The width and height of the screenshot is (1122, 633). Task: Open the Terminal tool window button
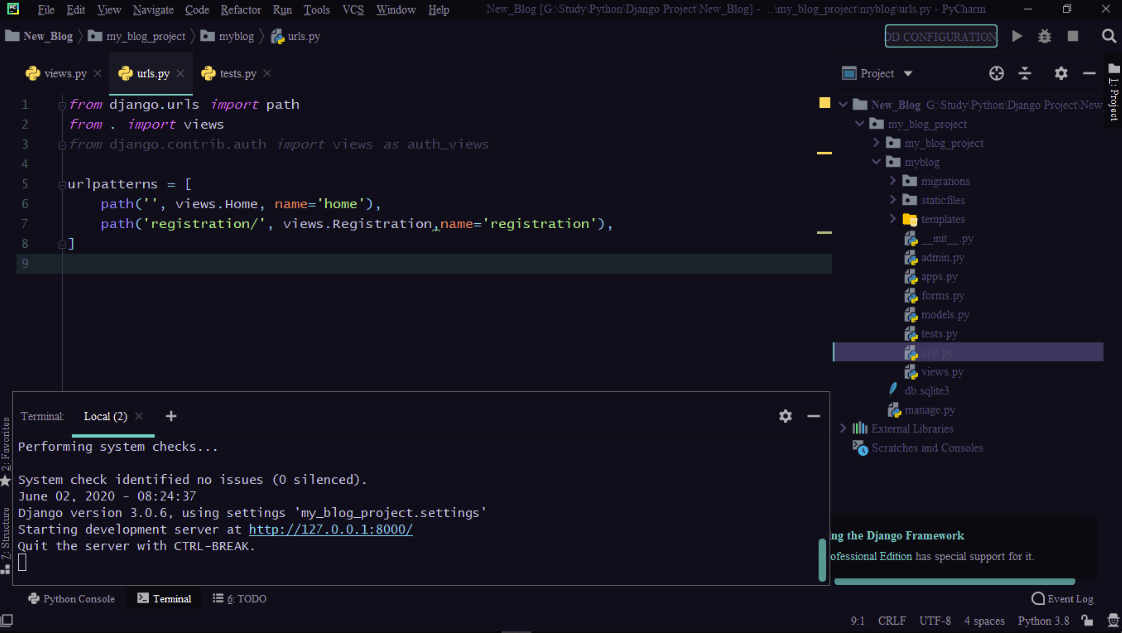click(x=165, y=599)
